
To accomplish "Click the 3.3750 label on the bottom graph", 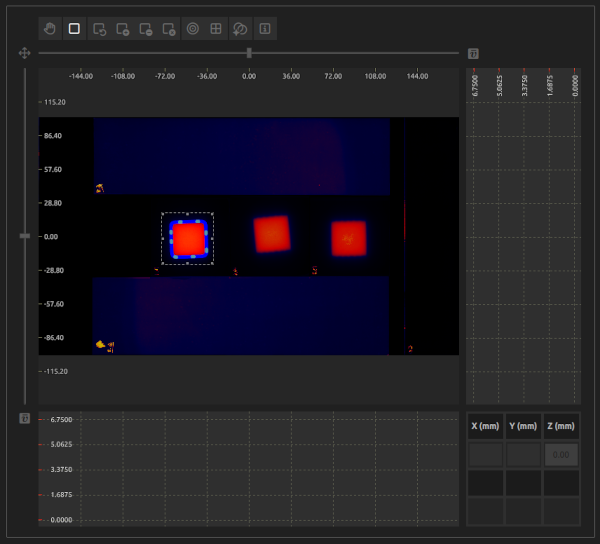I will click(x=61, y=470).
